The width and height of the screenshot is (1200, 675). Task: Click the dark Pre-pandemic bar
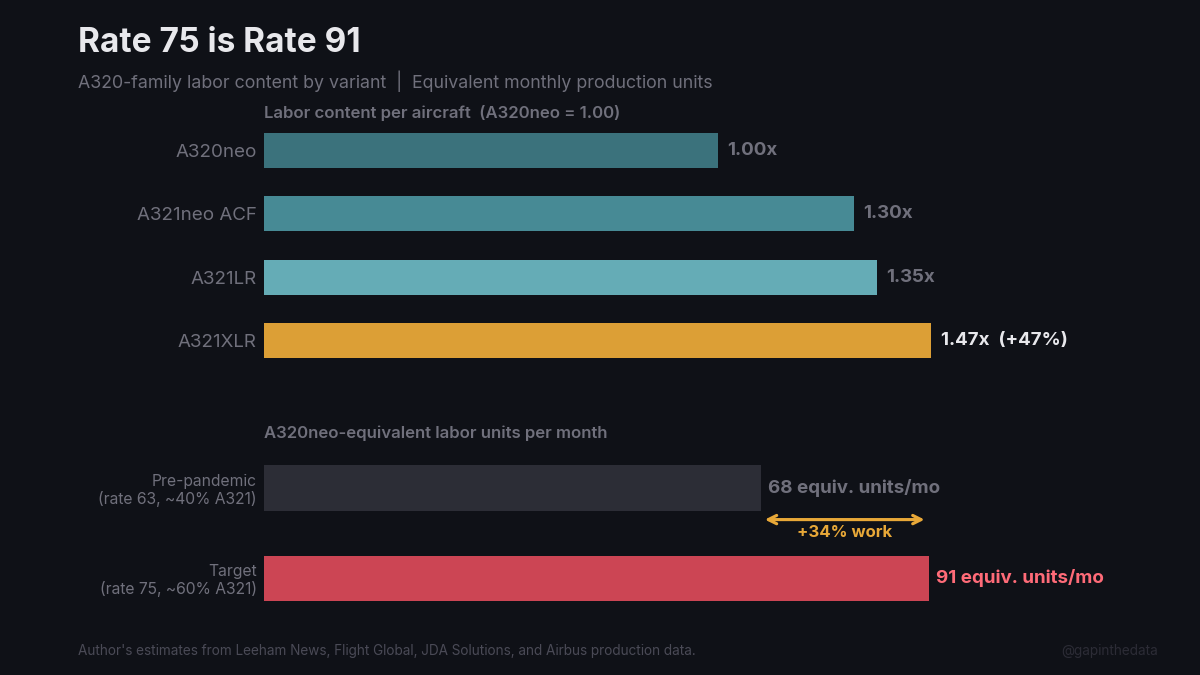click(512, 488)
